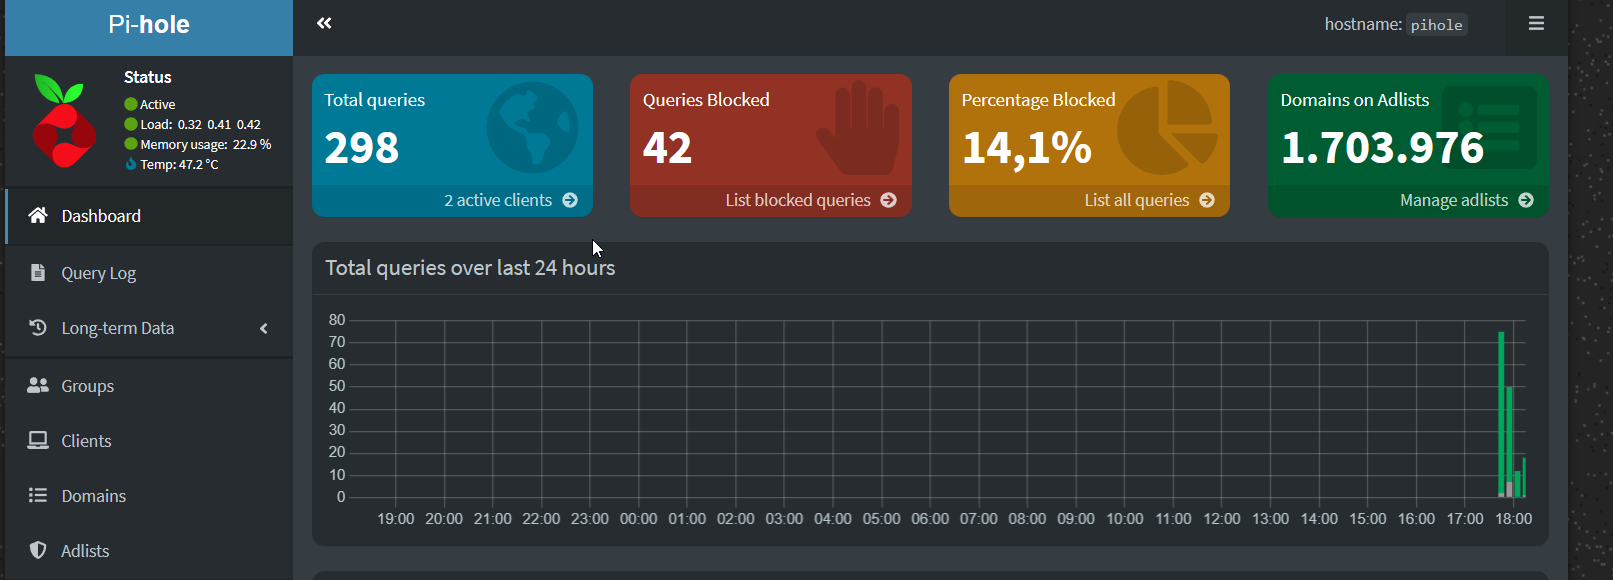Viewport: 1613px width, 580px height.
Task: Open the hamburger menu at top right
Action: pyautogui.click(x=1536, y=23)
